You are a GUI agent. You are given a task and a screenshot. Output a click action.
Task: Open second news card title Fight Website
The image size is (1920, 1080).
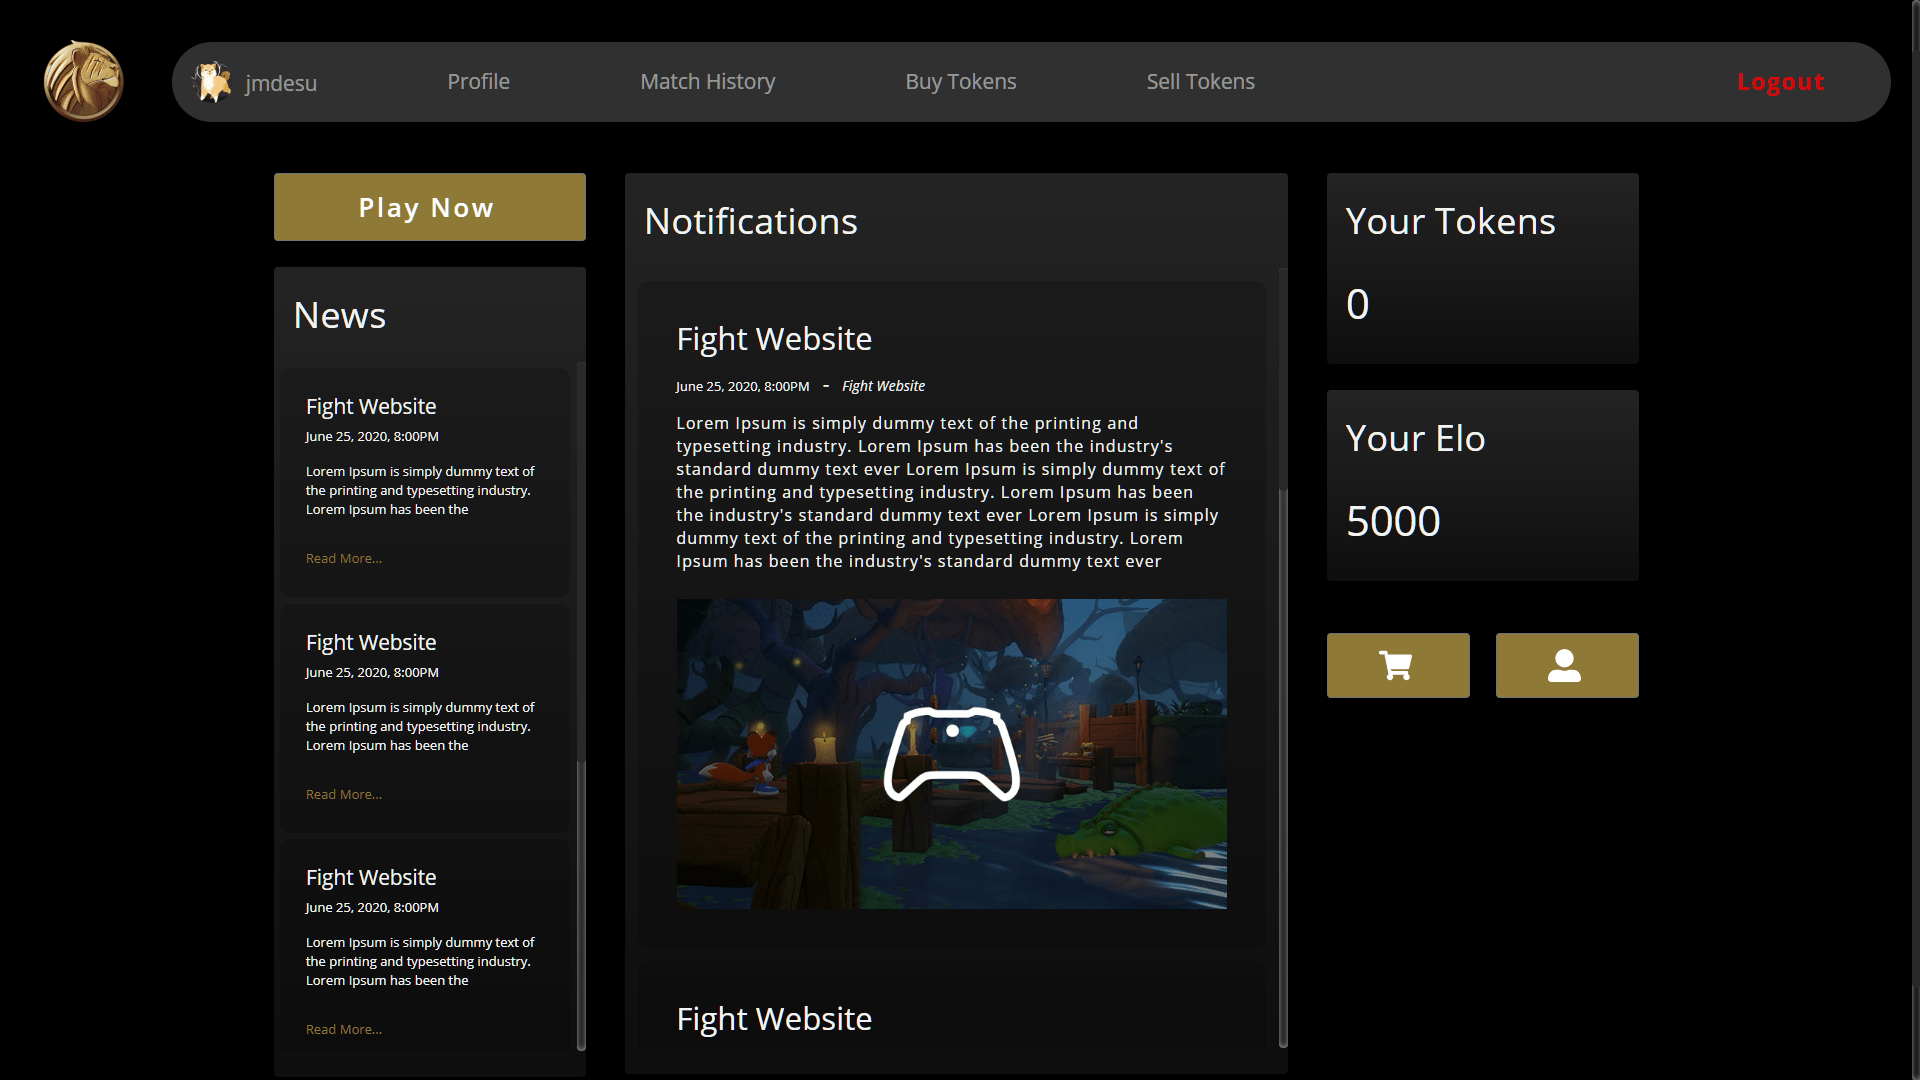click(371, 642)
